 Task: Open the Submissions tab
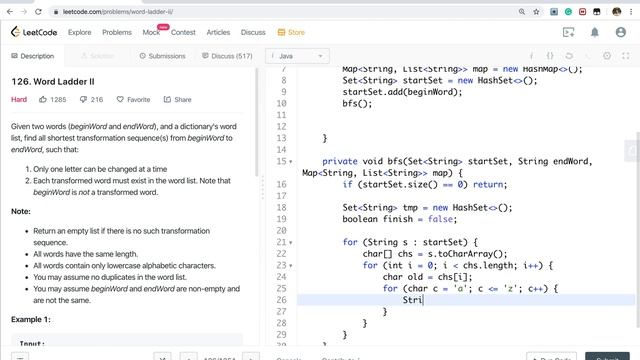(162, 56)
